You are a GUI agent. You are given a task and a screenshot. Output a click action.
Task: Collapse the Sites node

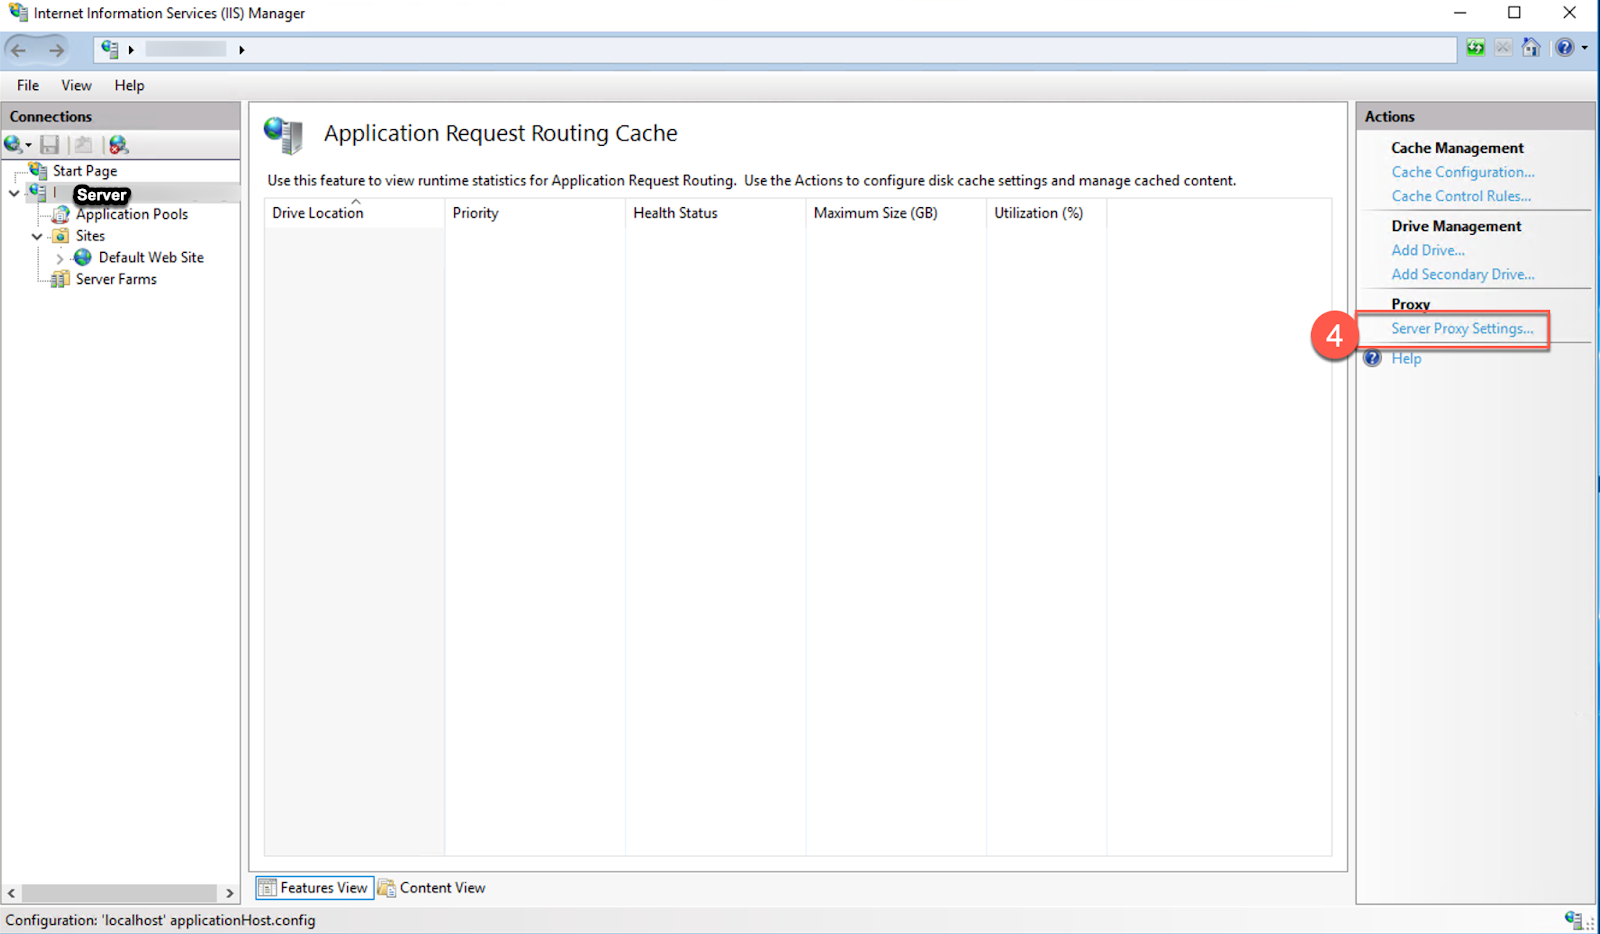37,236
